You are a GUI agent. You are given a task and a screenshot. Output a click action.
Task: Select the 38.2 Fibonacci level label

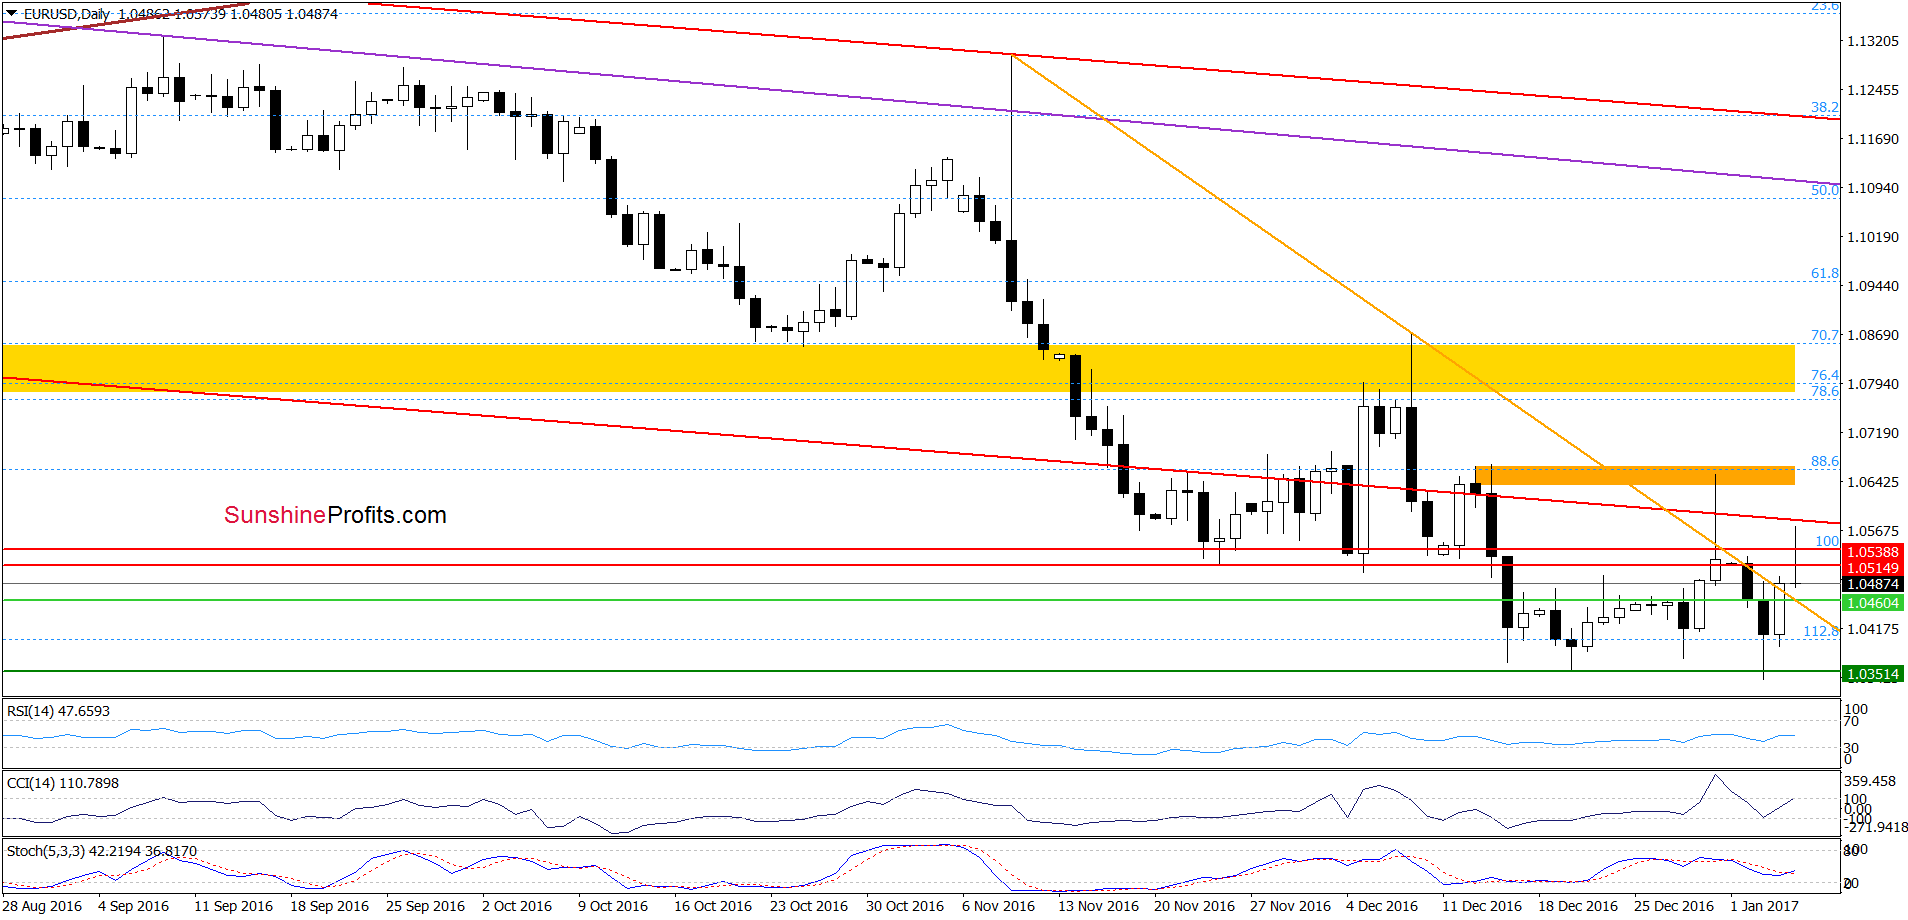1824,107
